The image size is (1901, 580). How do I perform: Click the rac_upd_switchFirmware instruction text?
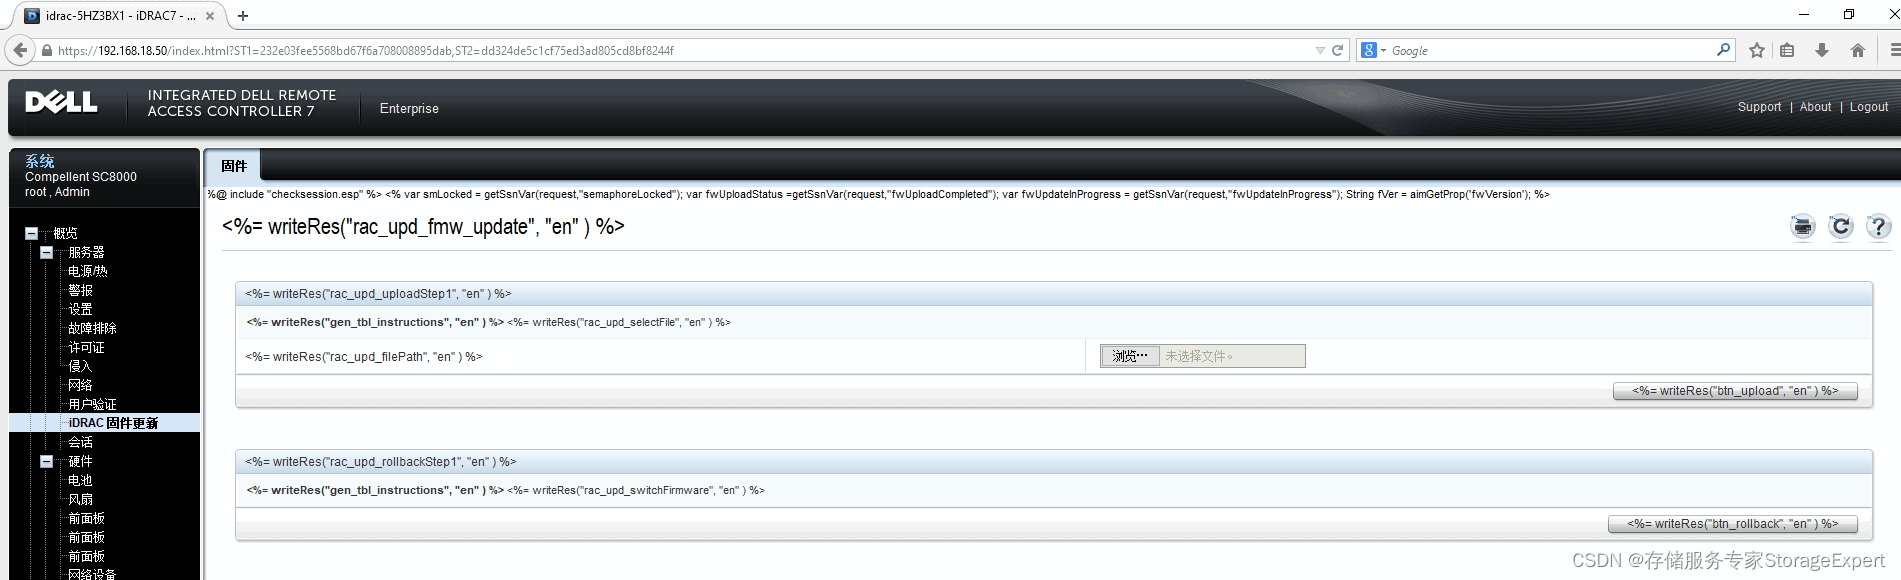pos(636,490)
